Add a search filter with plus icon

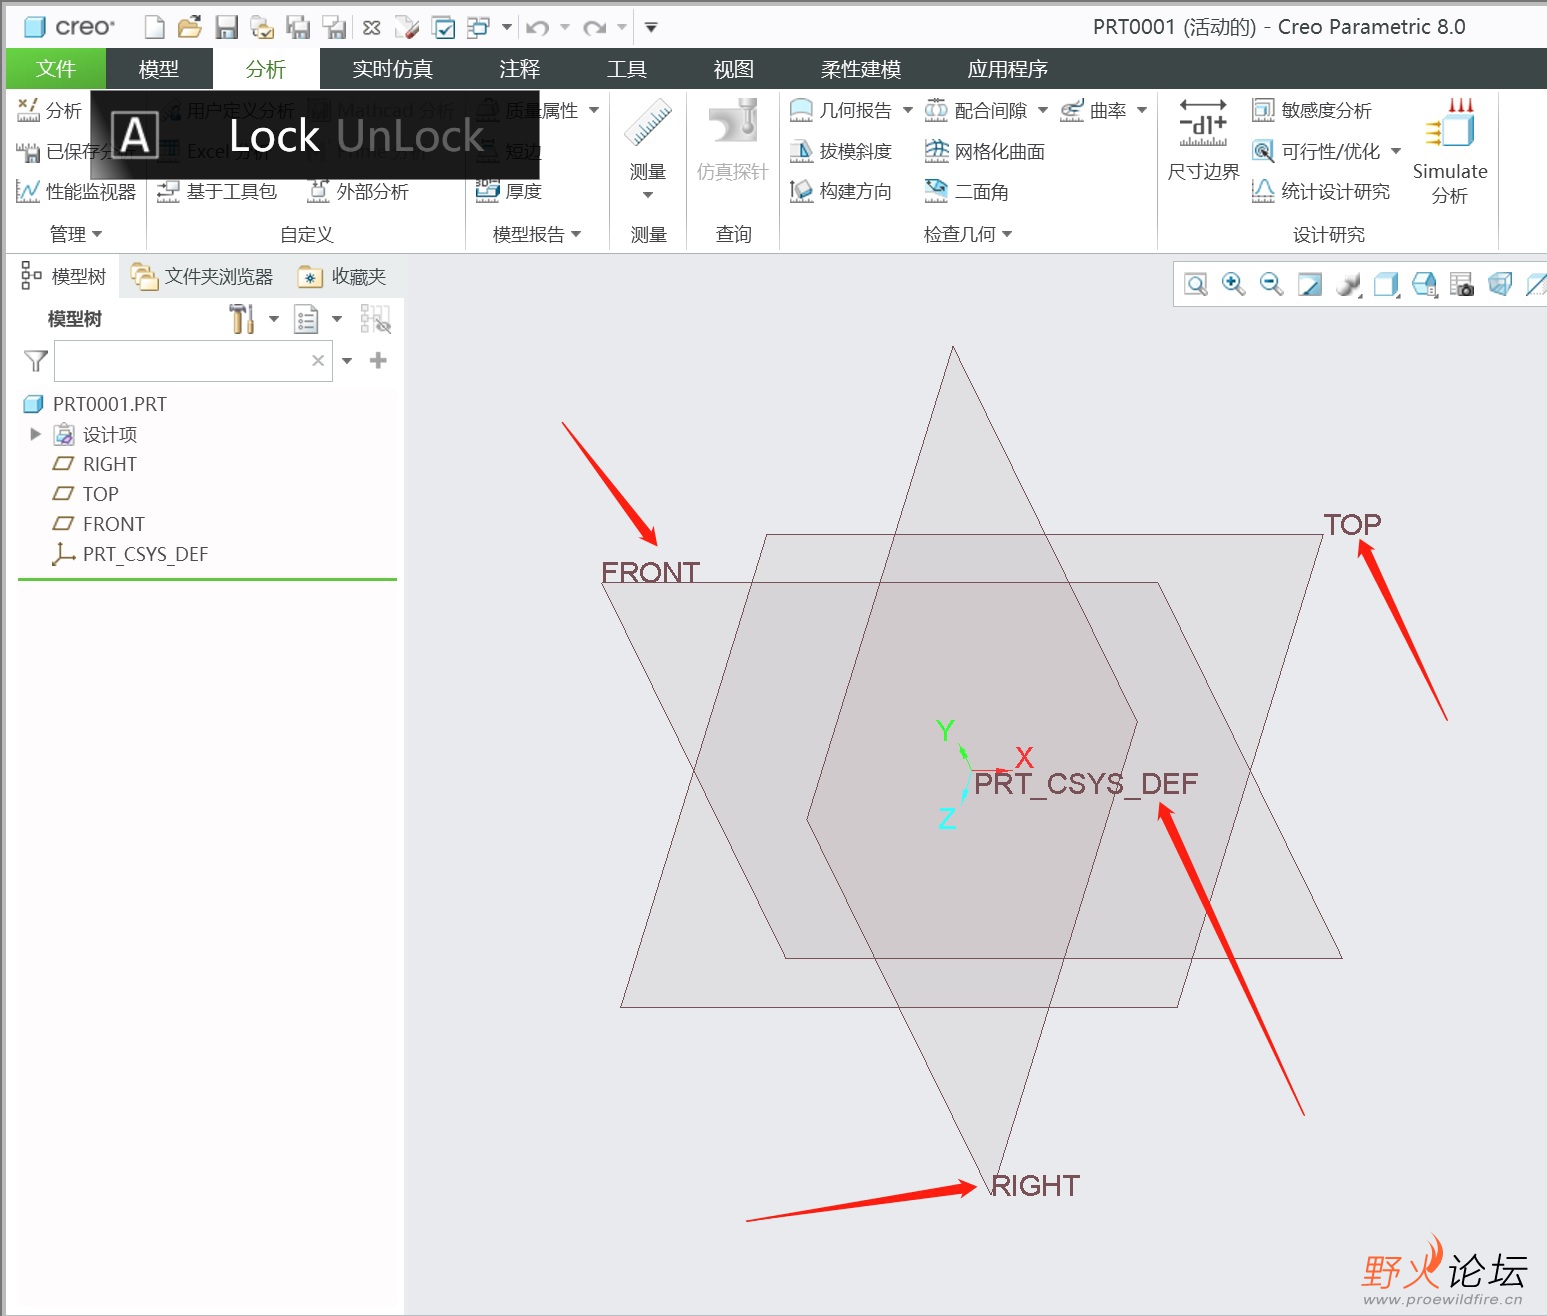378,360
